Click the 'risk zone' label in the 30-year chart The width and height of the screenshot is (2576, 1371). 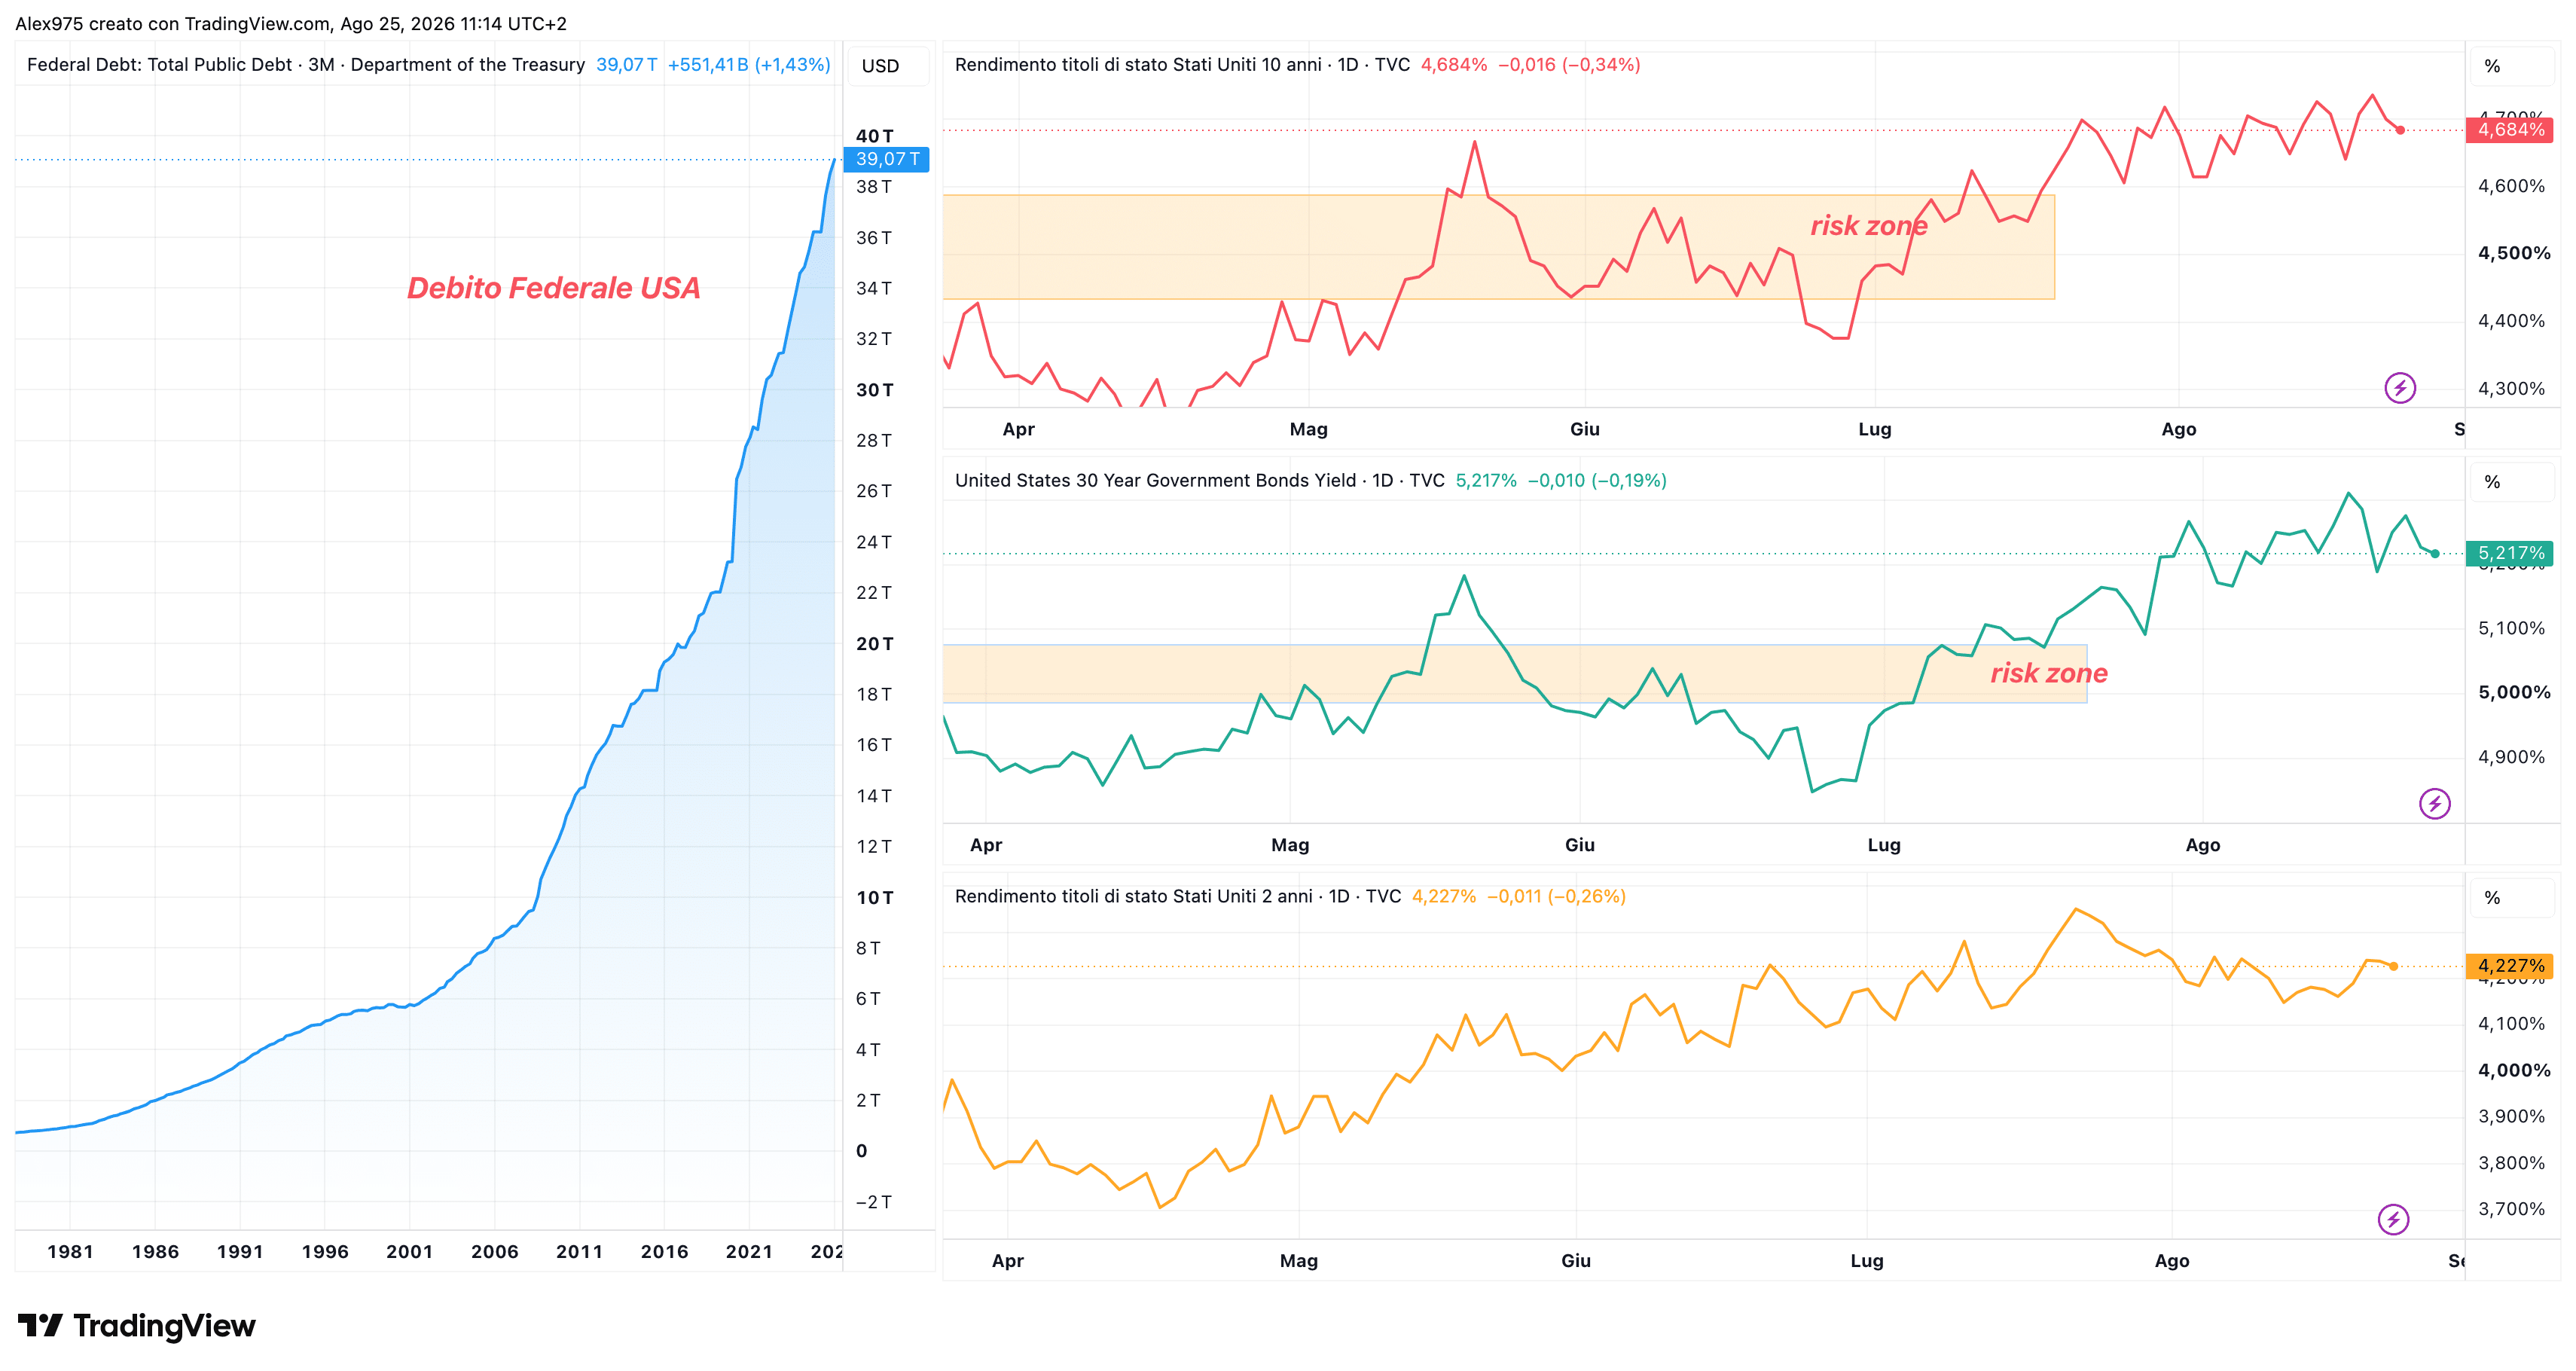pos(2049,673)
